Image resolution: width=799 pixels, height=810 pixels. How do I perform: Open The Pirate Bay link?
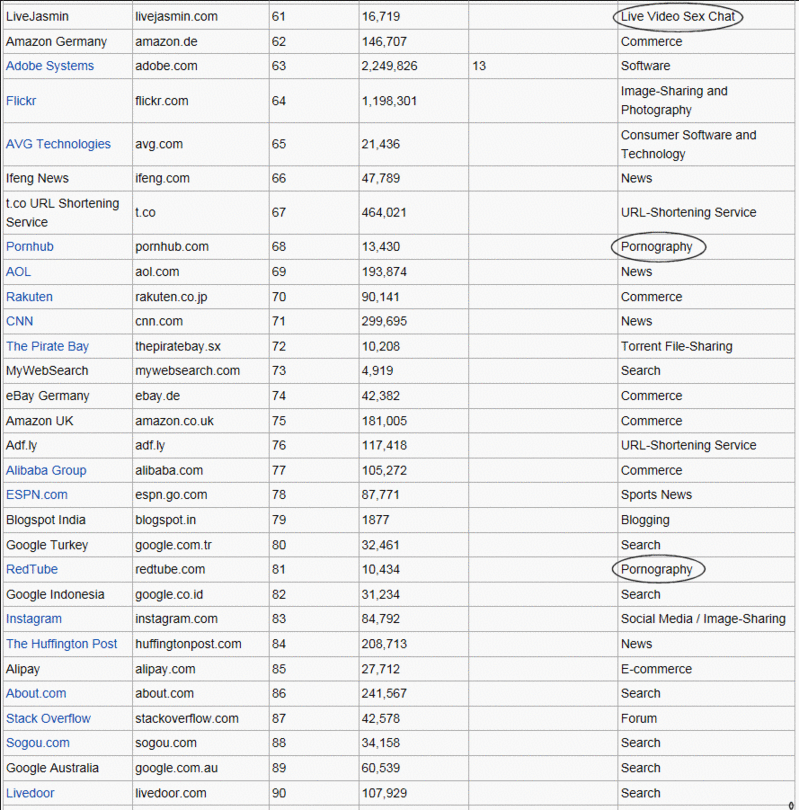[x=47, y=346]
